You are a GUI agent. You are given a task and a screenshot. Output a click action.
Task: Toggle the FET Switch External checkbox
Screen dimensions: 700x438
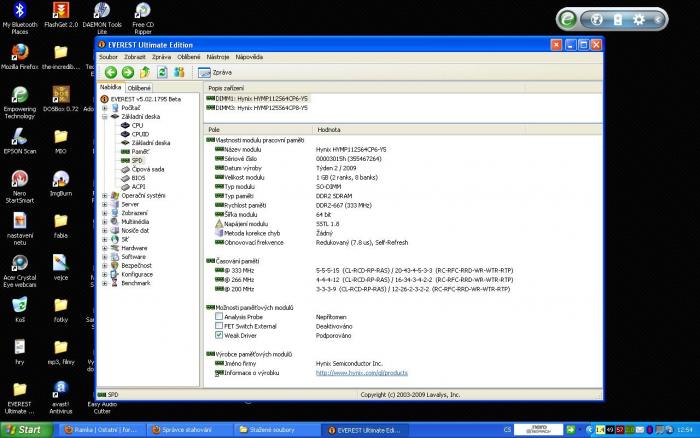(219, 325)
